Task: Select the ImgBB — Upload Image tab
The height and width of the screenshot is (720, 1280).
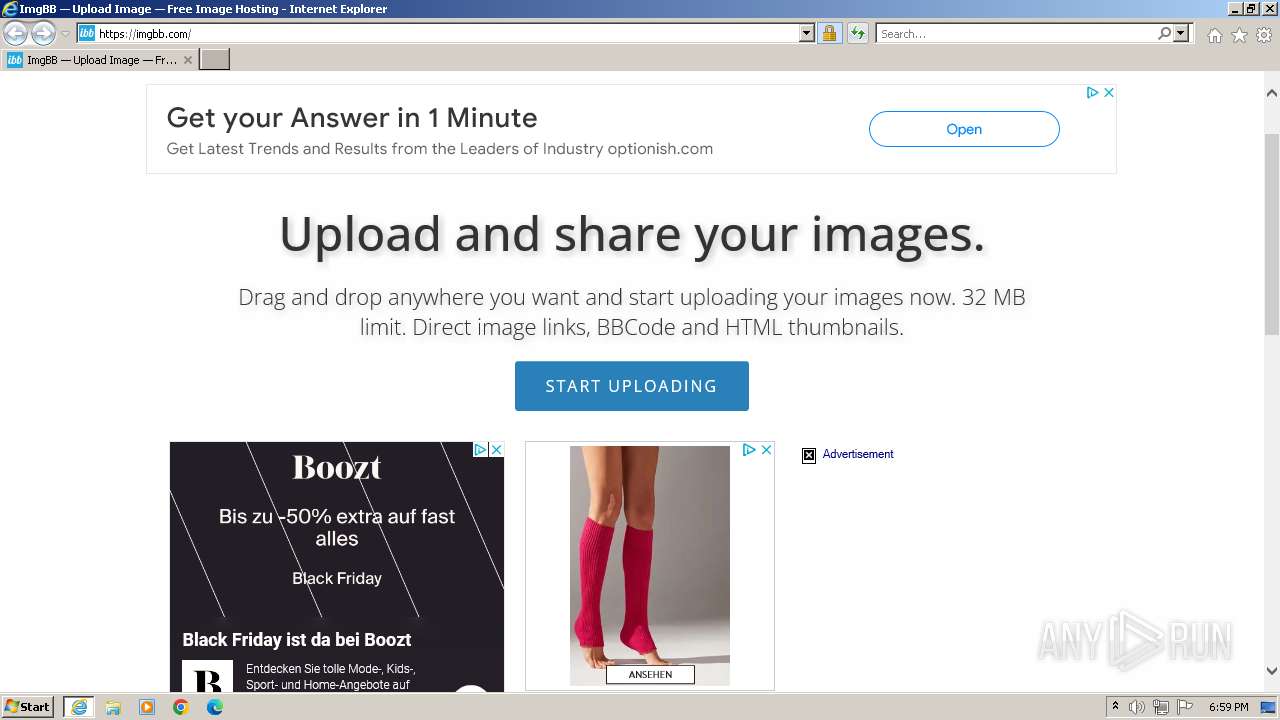Action: click(98, 60)
